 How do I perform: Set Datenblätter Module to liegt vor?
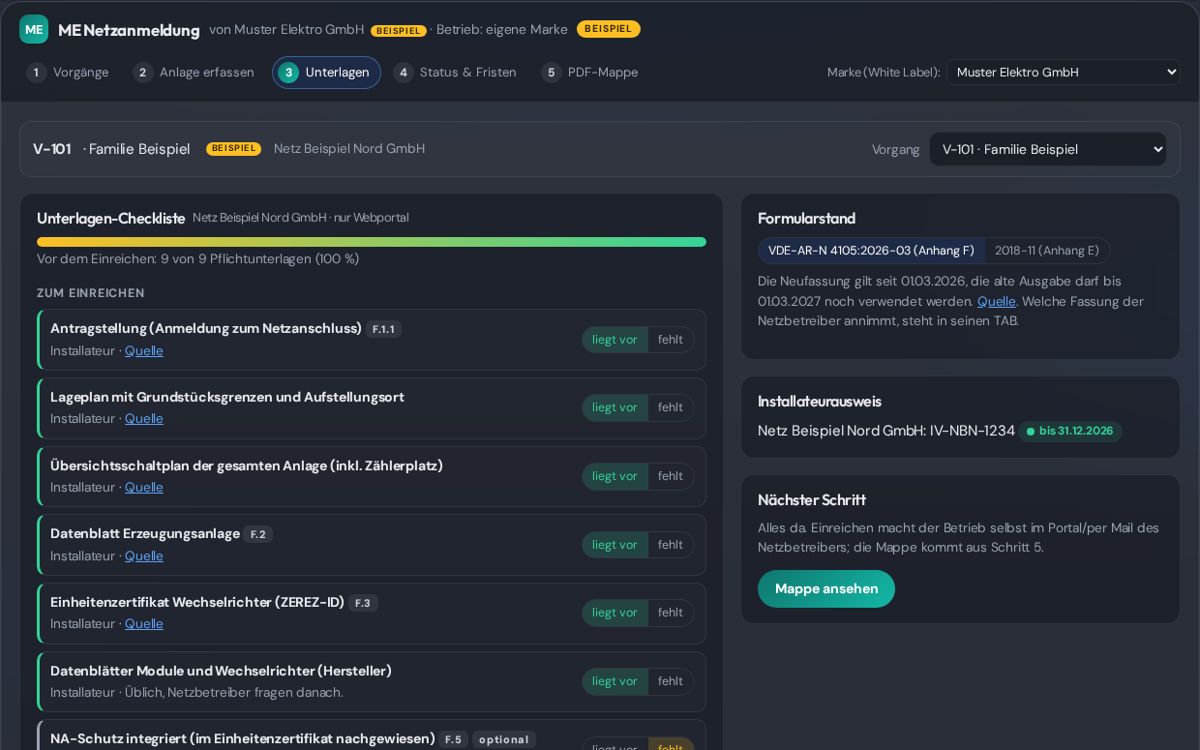(614, 681)
